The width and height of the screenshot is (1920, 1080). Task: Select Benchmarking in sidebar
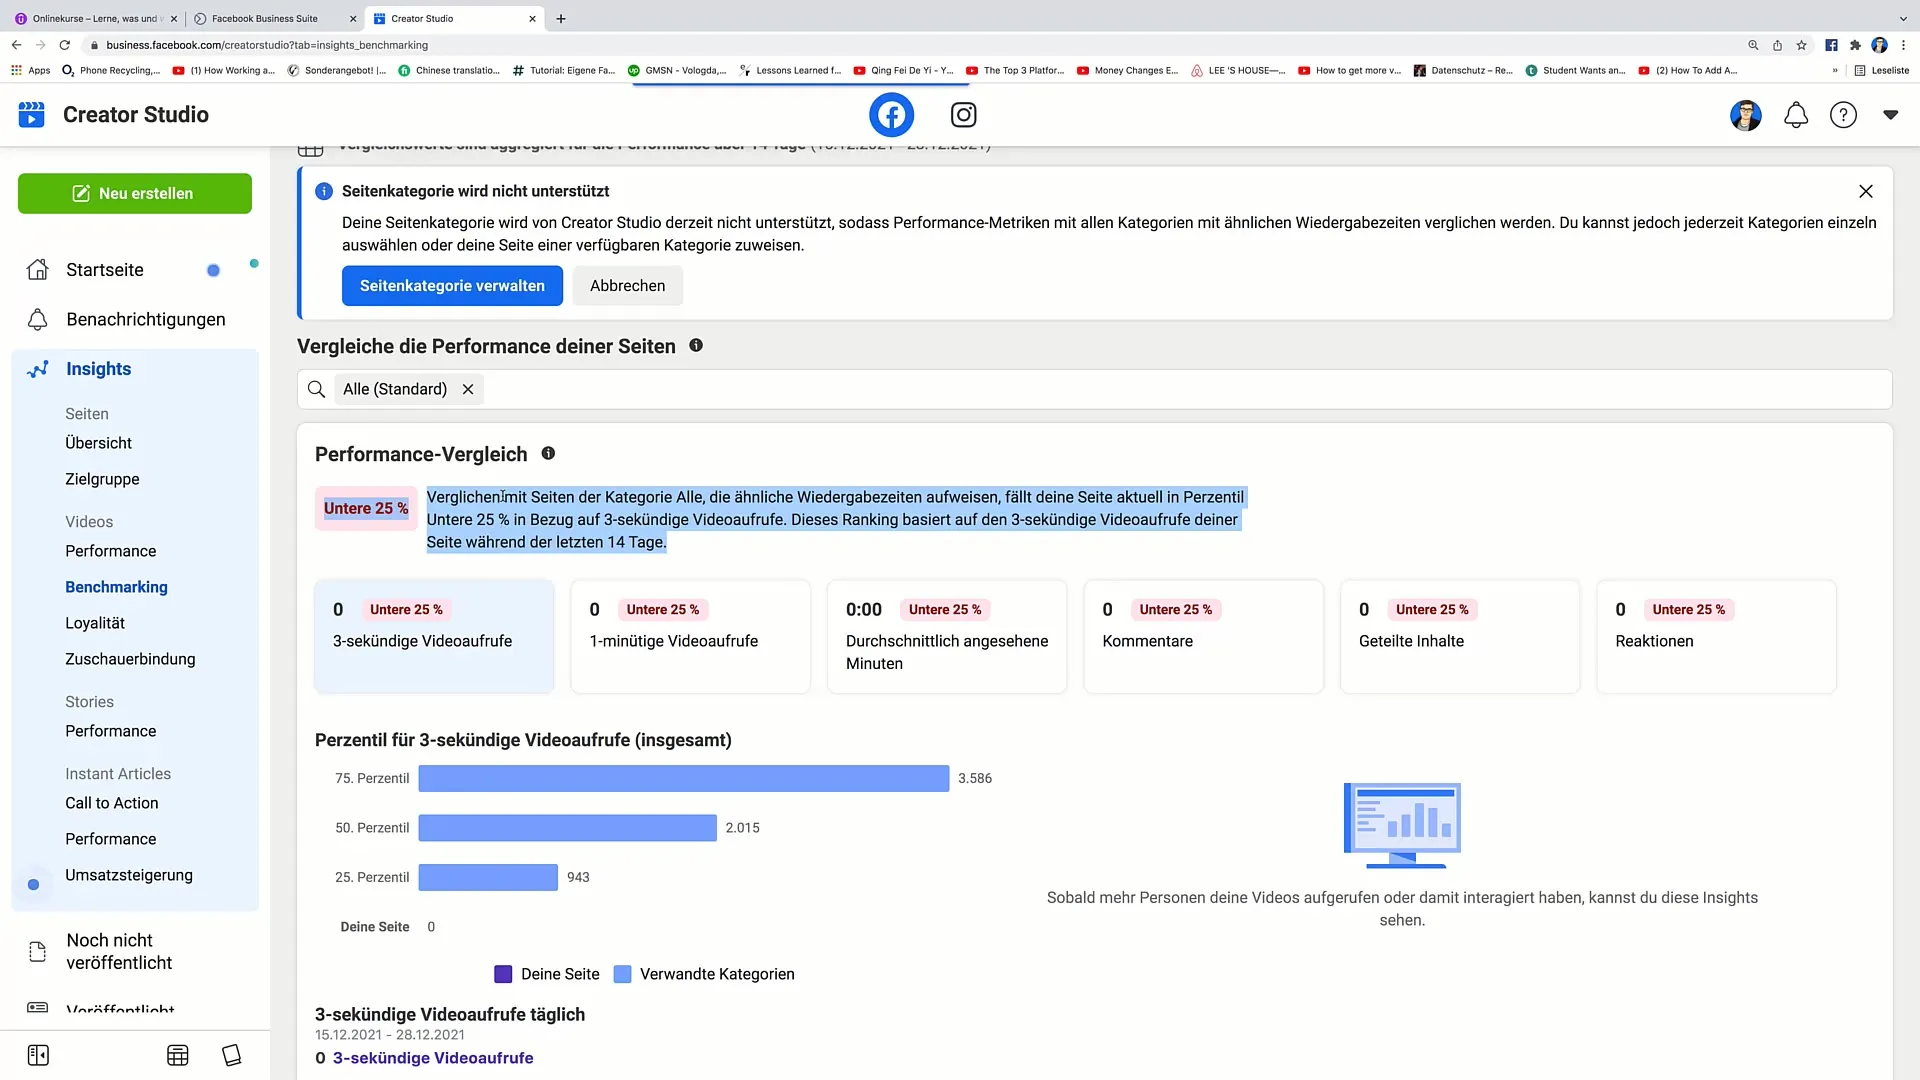tap(116, 587)
